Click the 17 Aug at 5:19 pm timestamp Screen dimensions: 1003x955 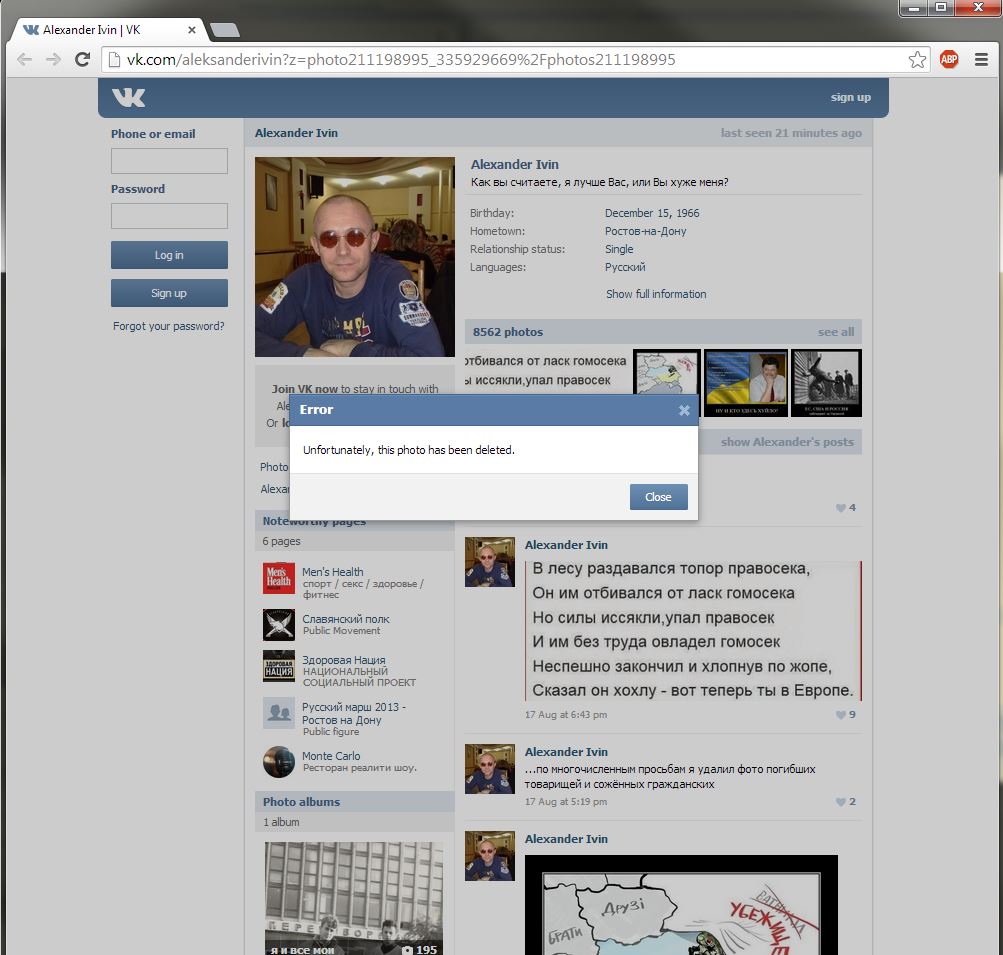point(566,801)
